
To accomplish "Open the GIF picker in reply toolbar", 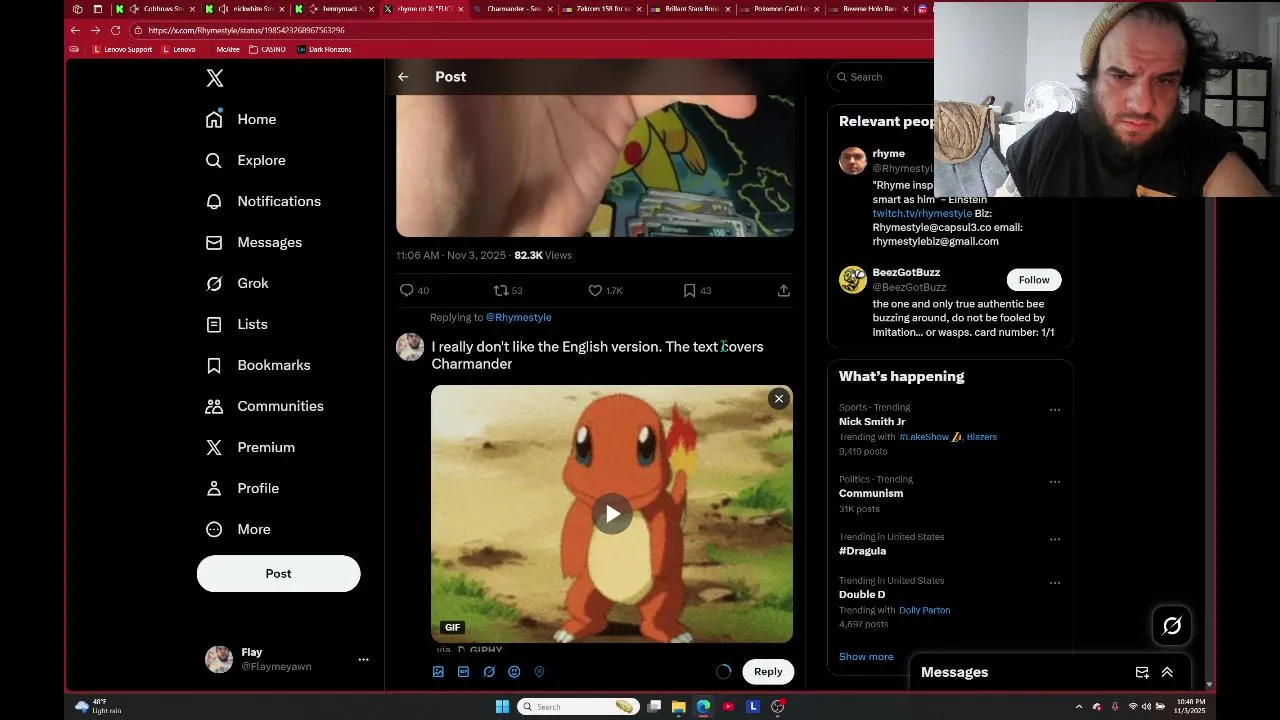I will 463,672.
